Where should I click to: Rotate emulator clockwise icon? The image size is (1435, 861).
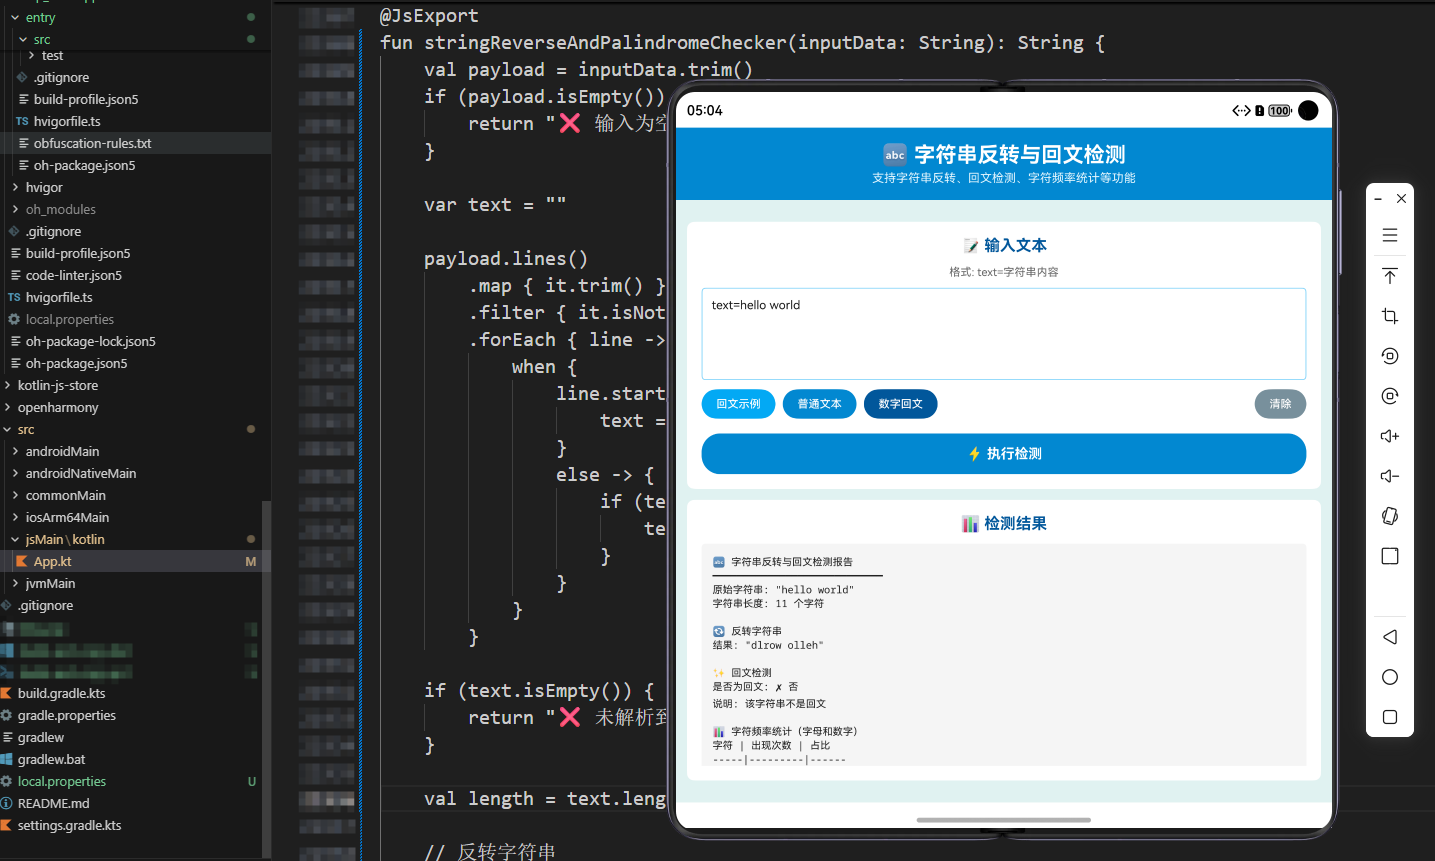(x=1390, y=396)
